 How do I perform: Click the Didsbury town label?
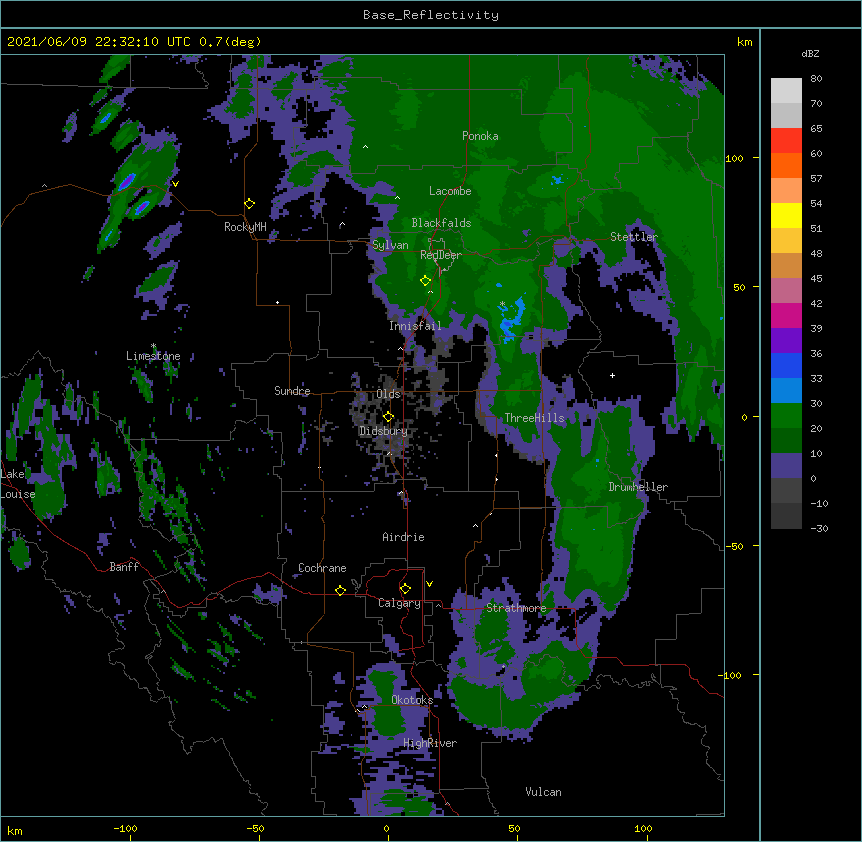click(383, 431)
